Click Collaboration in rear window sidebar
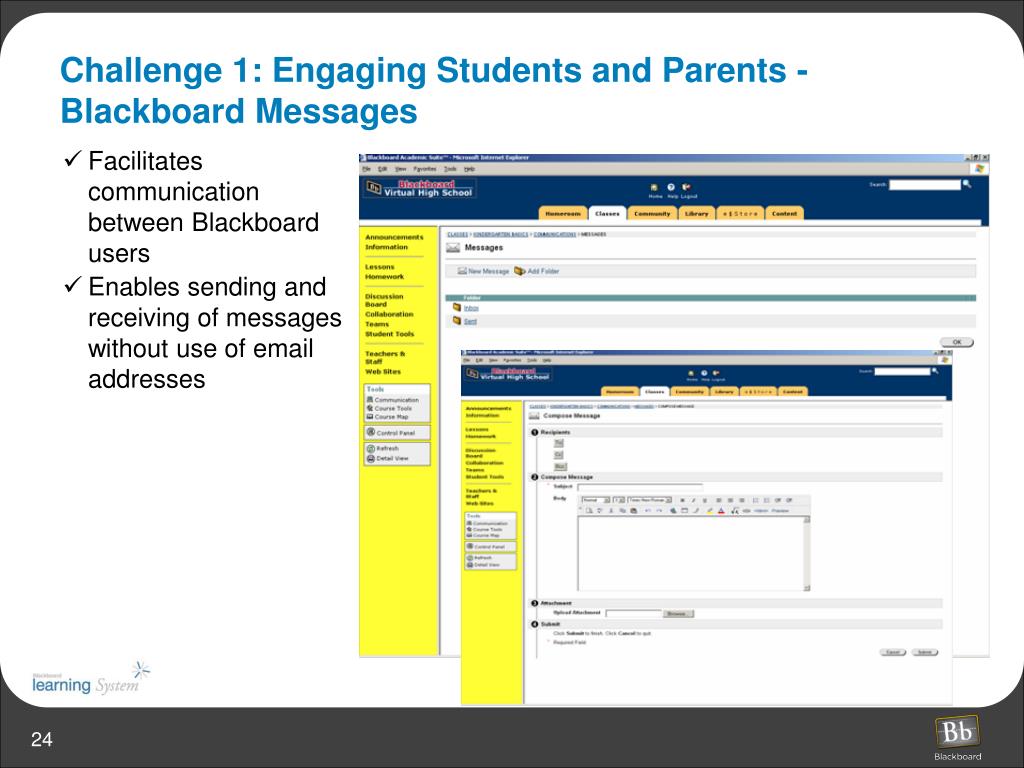1024x768 pixels. pyautogui.click(x=389, y=314)
